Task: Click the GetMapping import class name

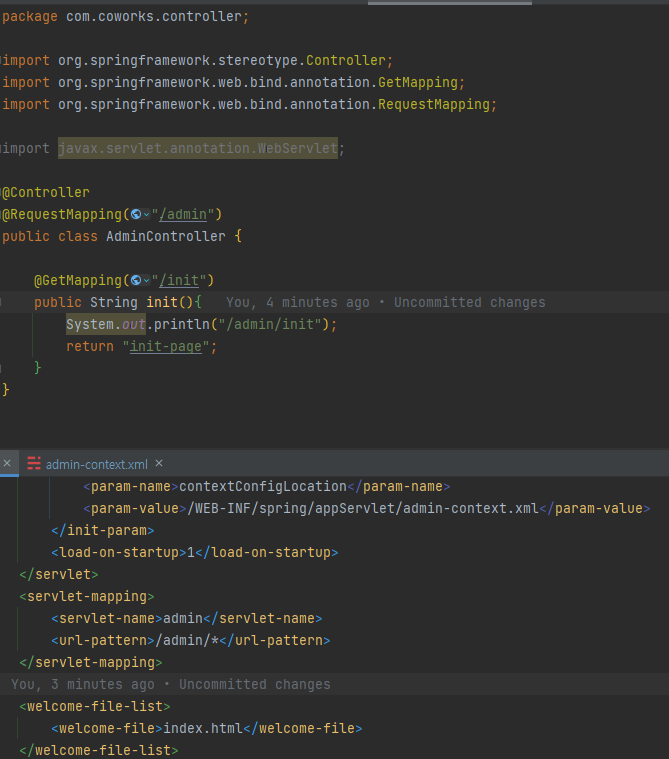Action: pyautogui.click(x=418, y=82)
